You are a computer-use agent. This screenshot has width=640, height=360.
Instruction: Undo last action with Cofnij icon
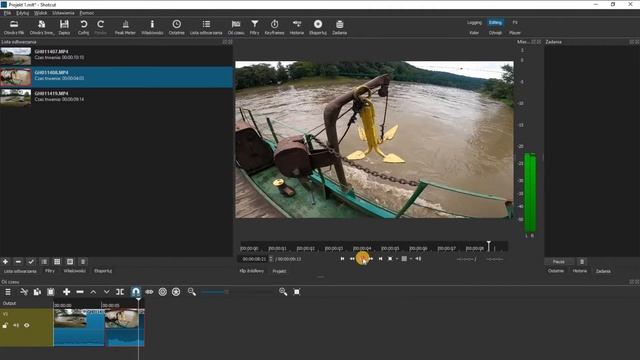click(83, 24)
